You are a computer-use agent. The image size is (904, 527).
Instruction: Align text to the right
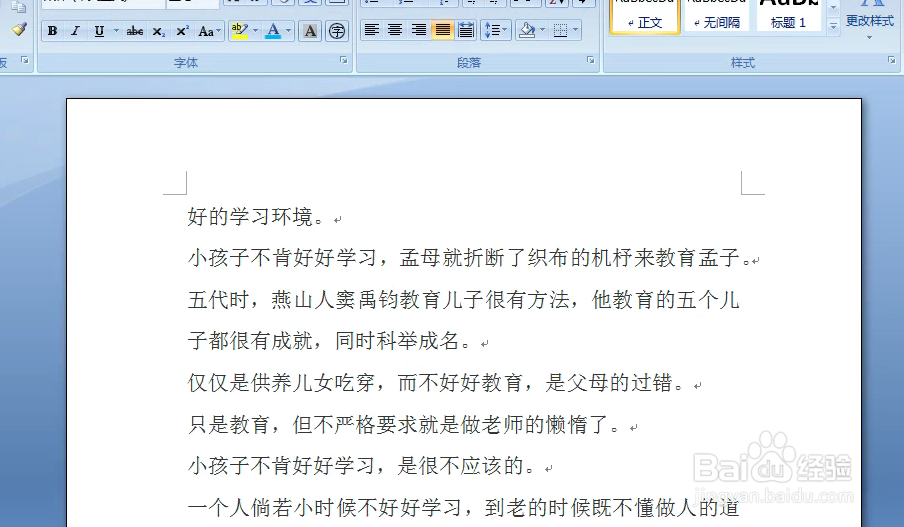(x=419, y=30)
